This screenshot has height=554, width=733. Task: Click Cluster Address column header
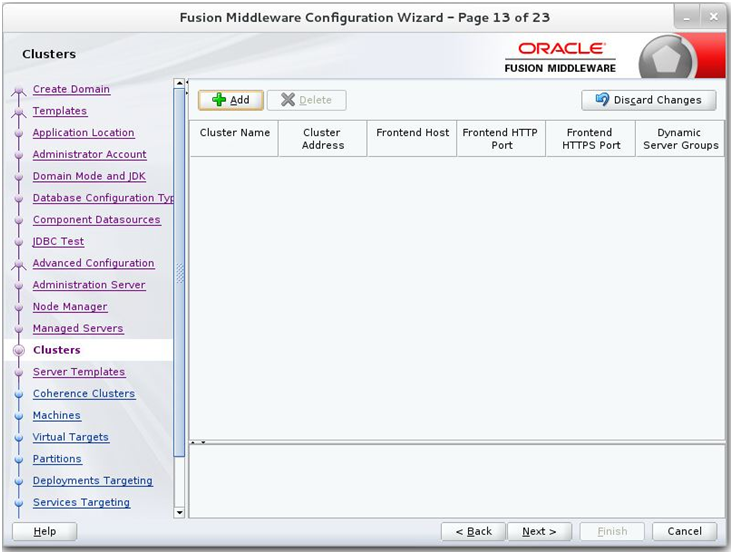323,138
